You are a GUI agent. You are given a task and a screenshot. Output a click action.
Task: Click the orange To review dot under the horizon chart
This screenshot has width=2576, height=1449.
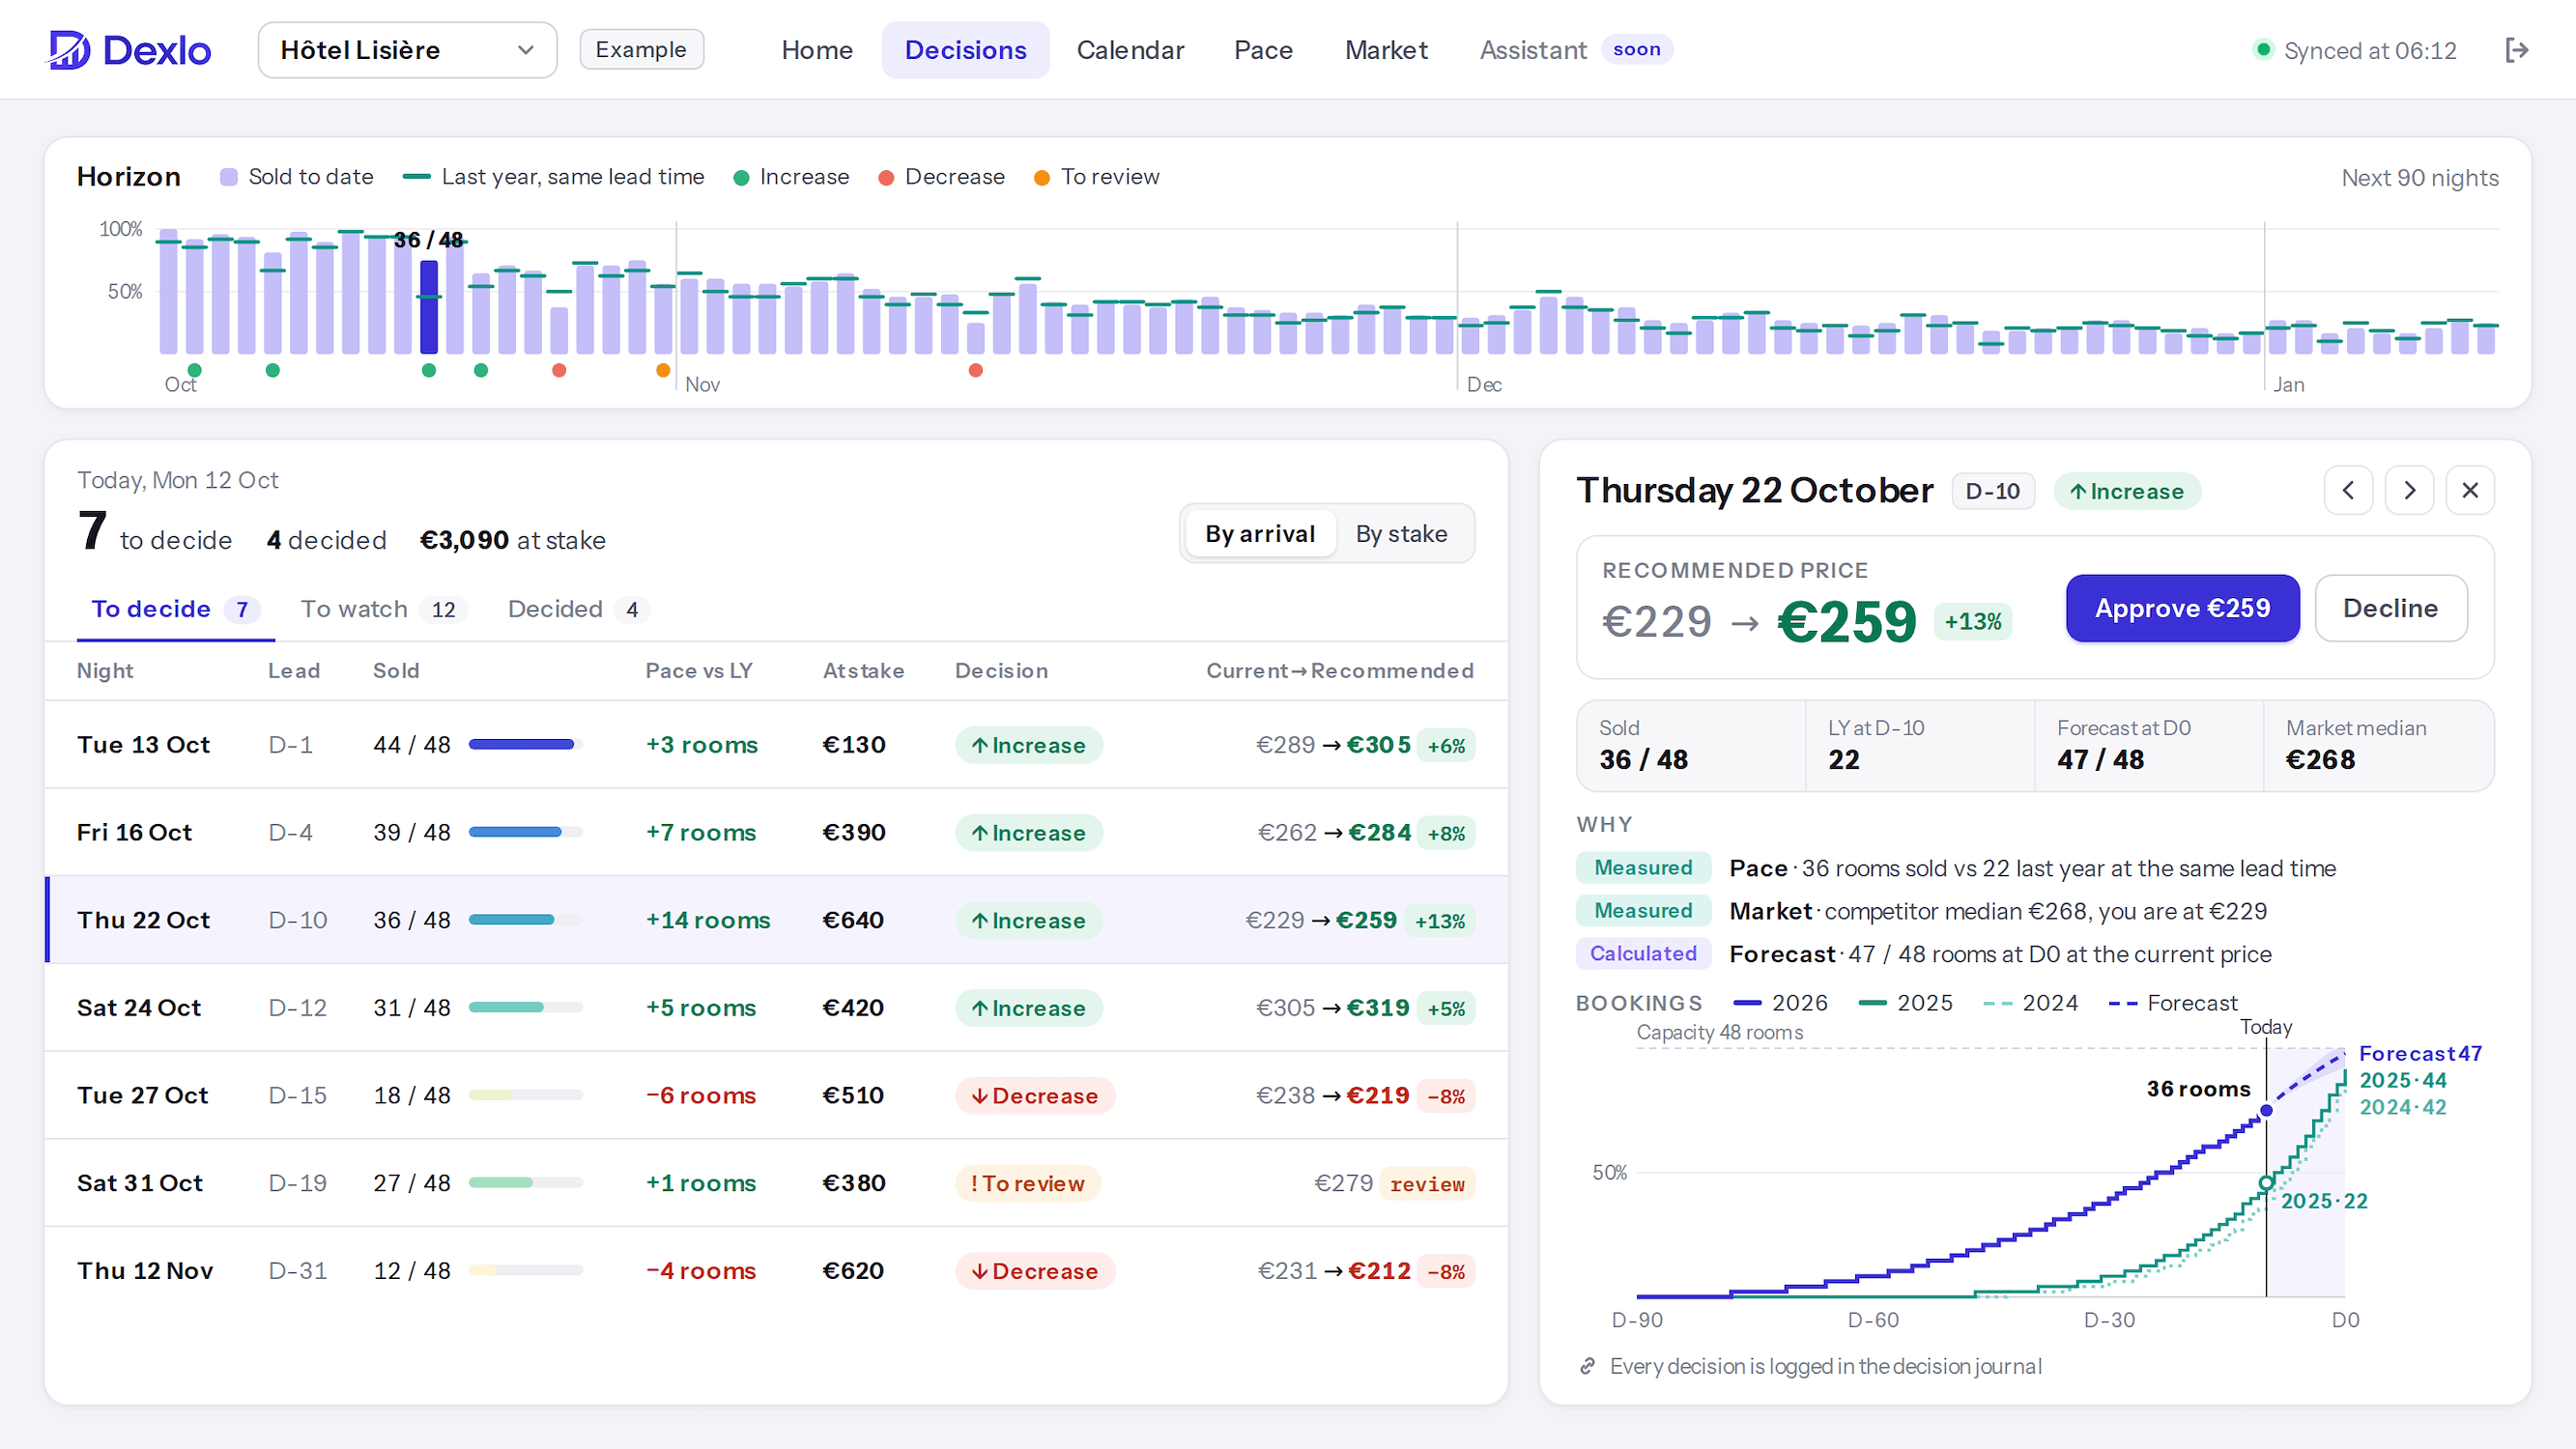point(663,370)
